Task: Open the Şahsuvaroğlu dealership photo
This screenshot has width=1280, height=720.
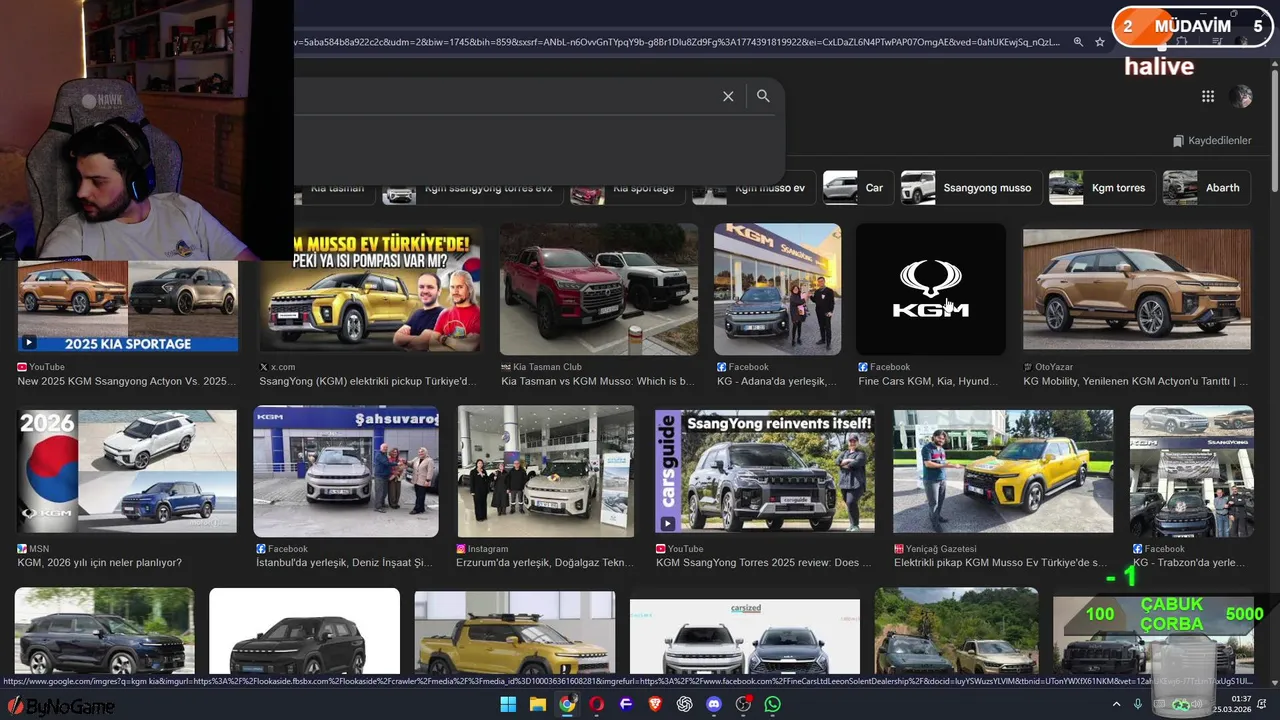Action: tap(346, 471)
